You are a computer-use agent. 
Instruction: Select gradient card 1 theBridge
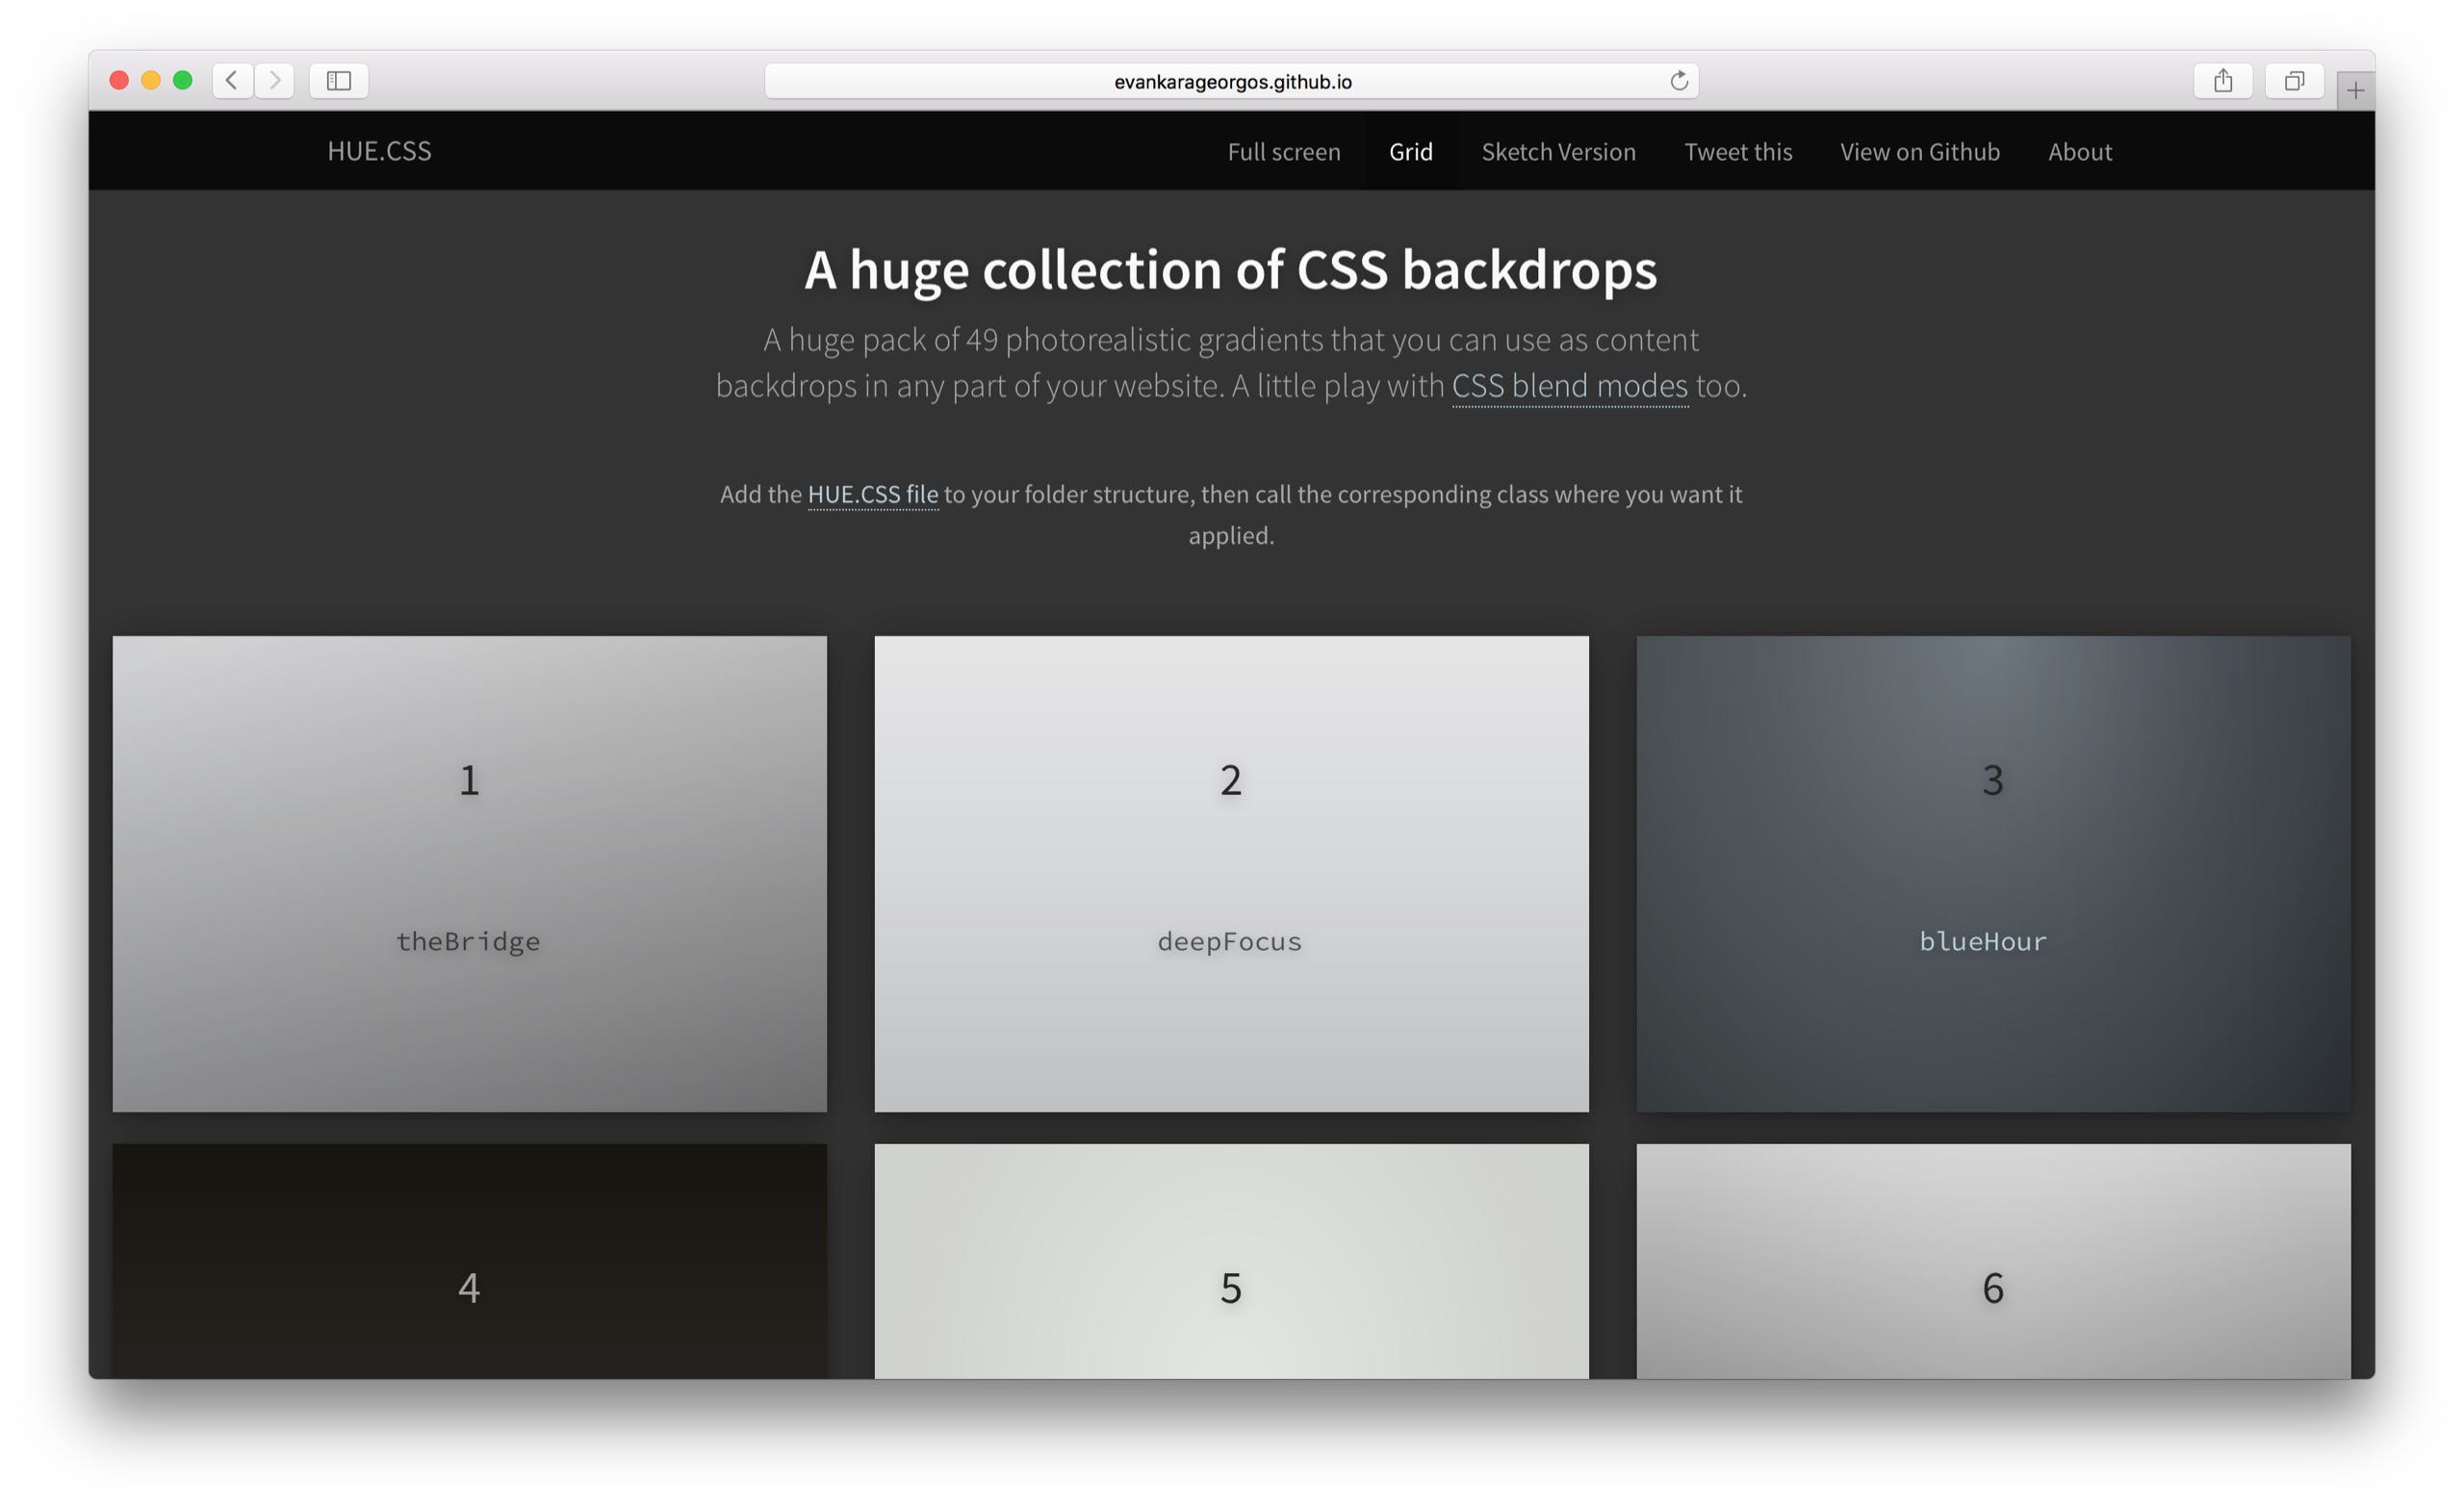[470, 873]
